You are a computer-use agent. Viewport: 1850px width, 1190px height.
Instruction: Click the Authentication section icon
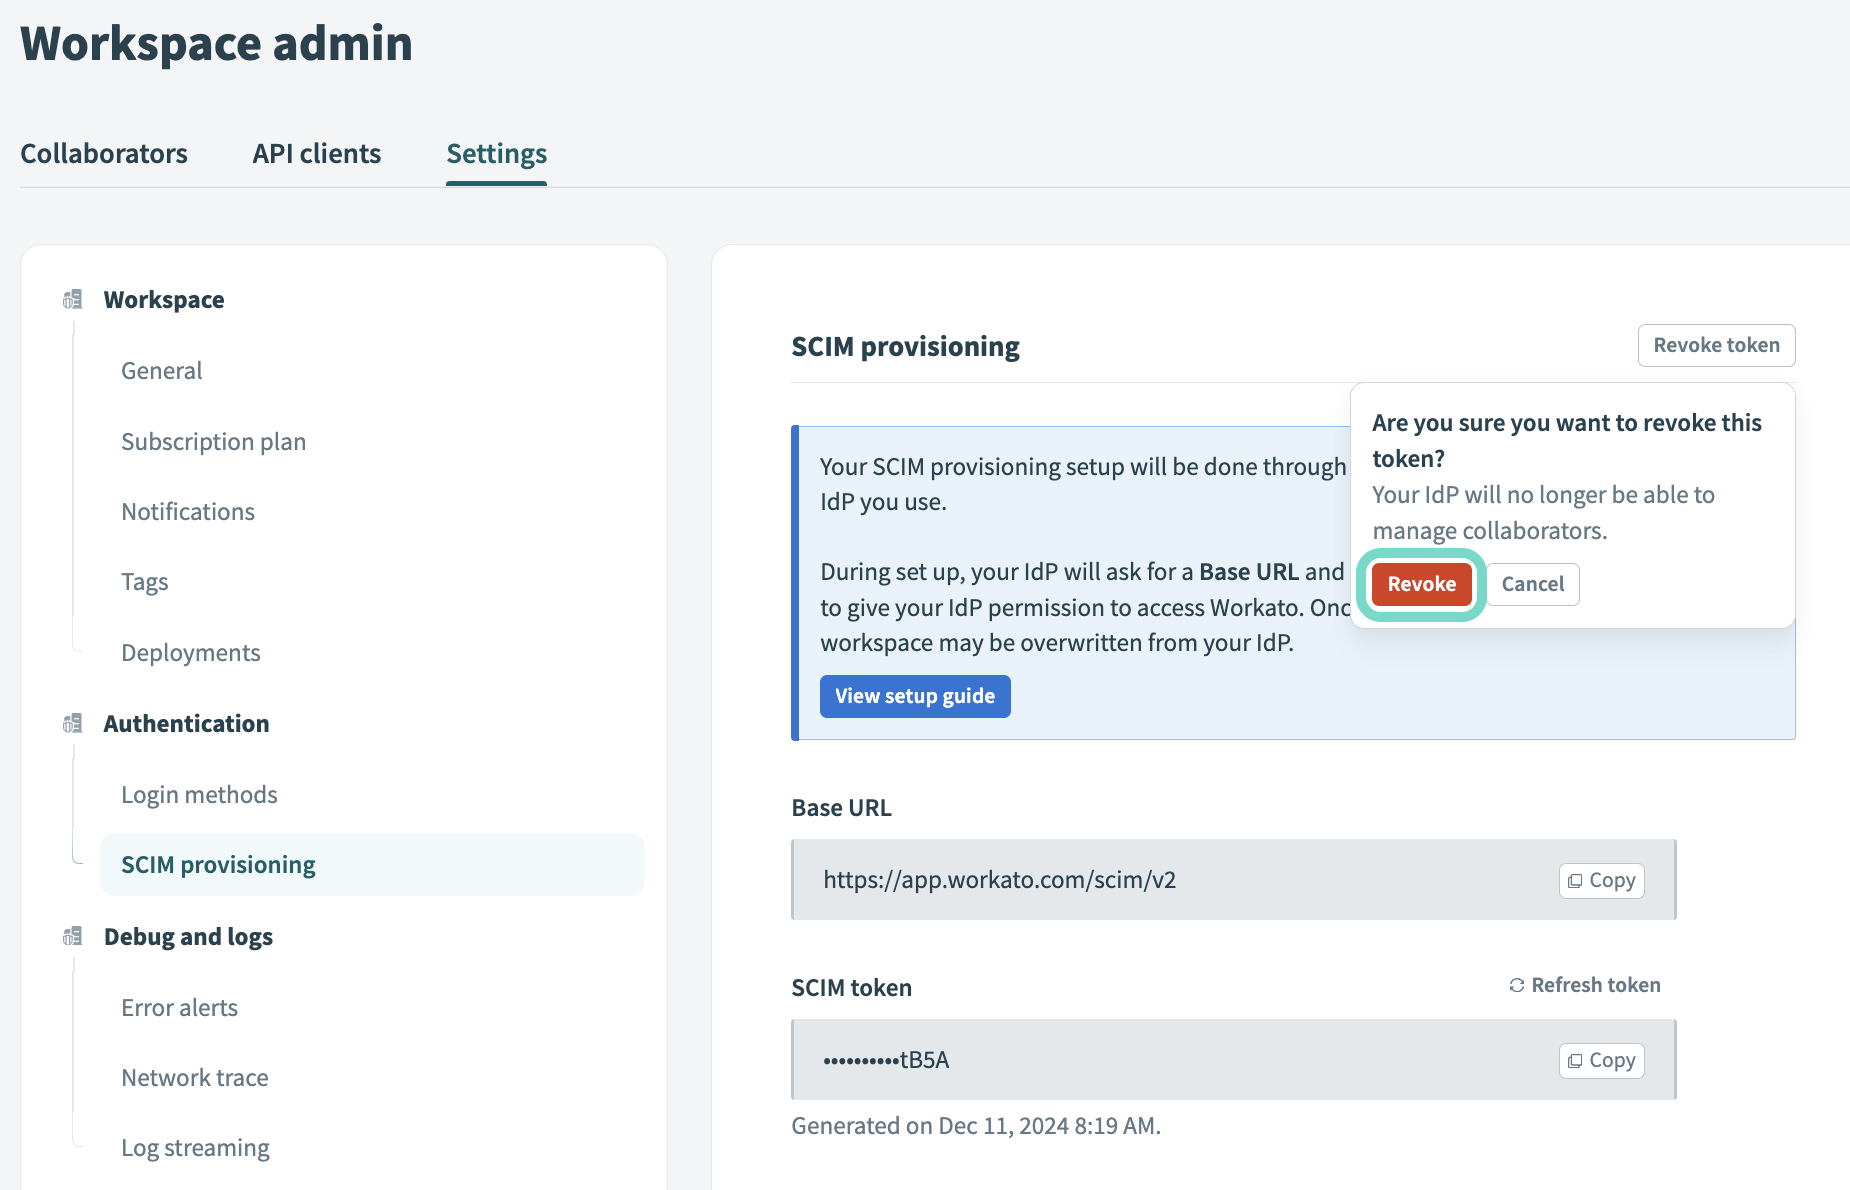[73, 724]
